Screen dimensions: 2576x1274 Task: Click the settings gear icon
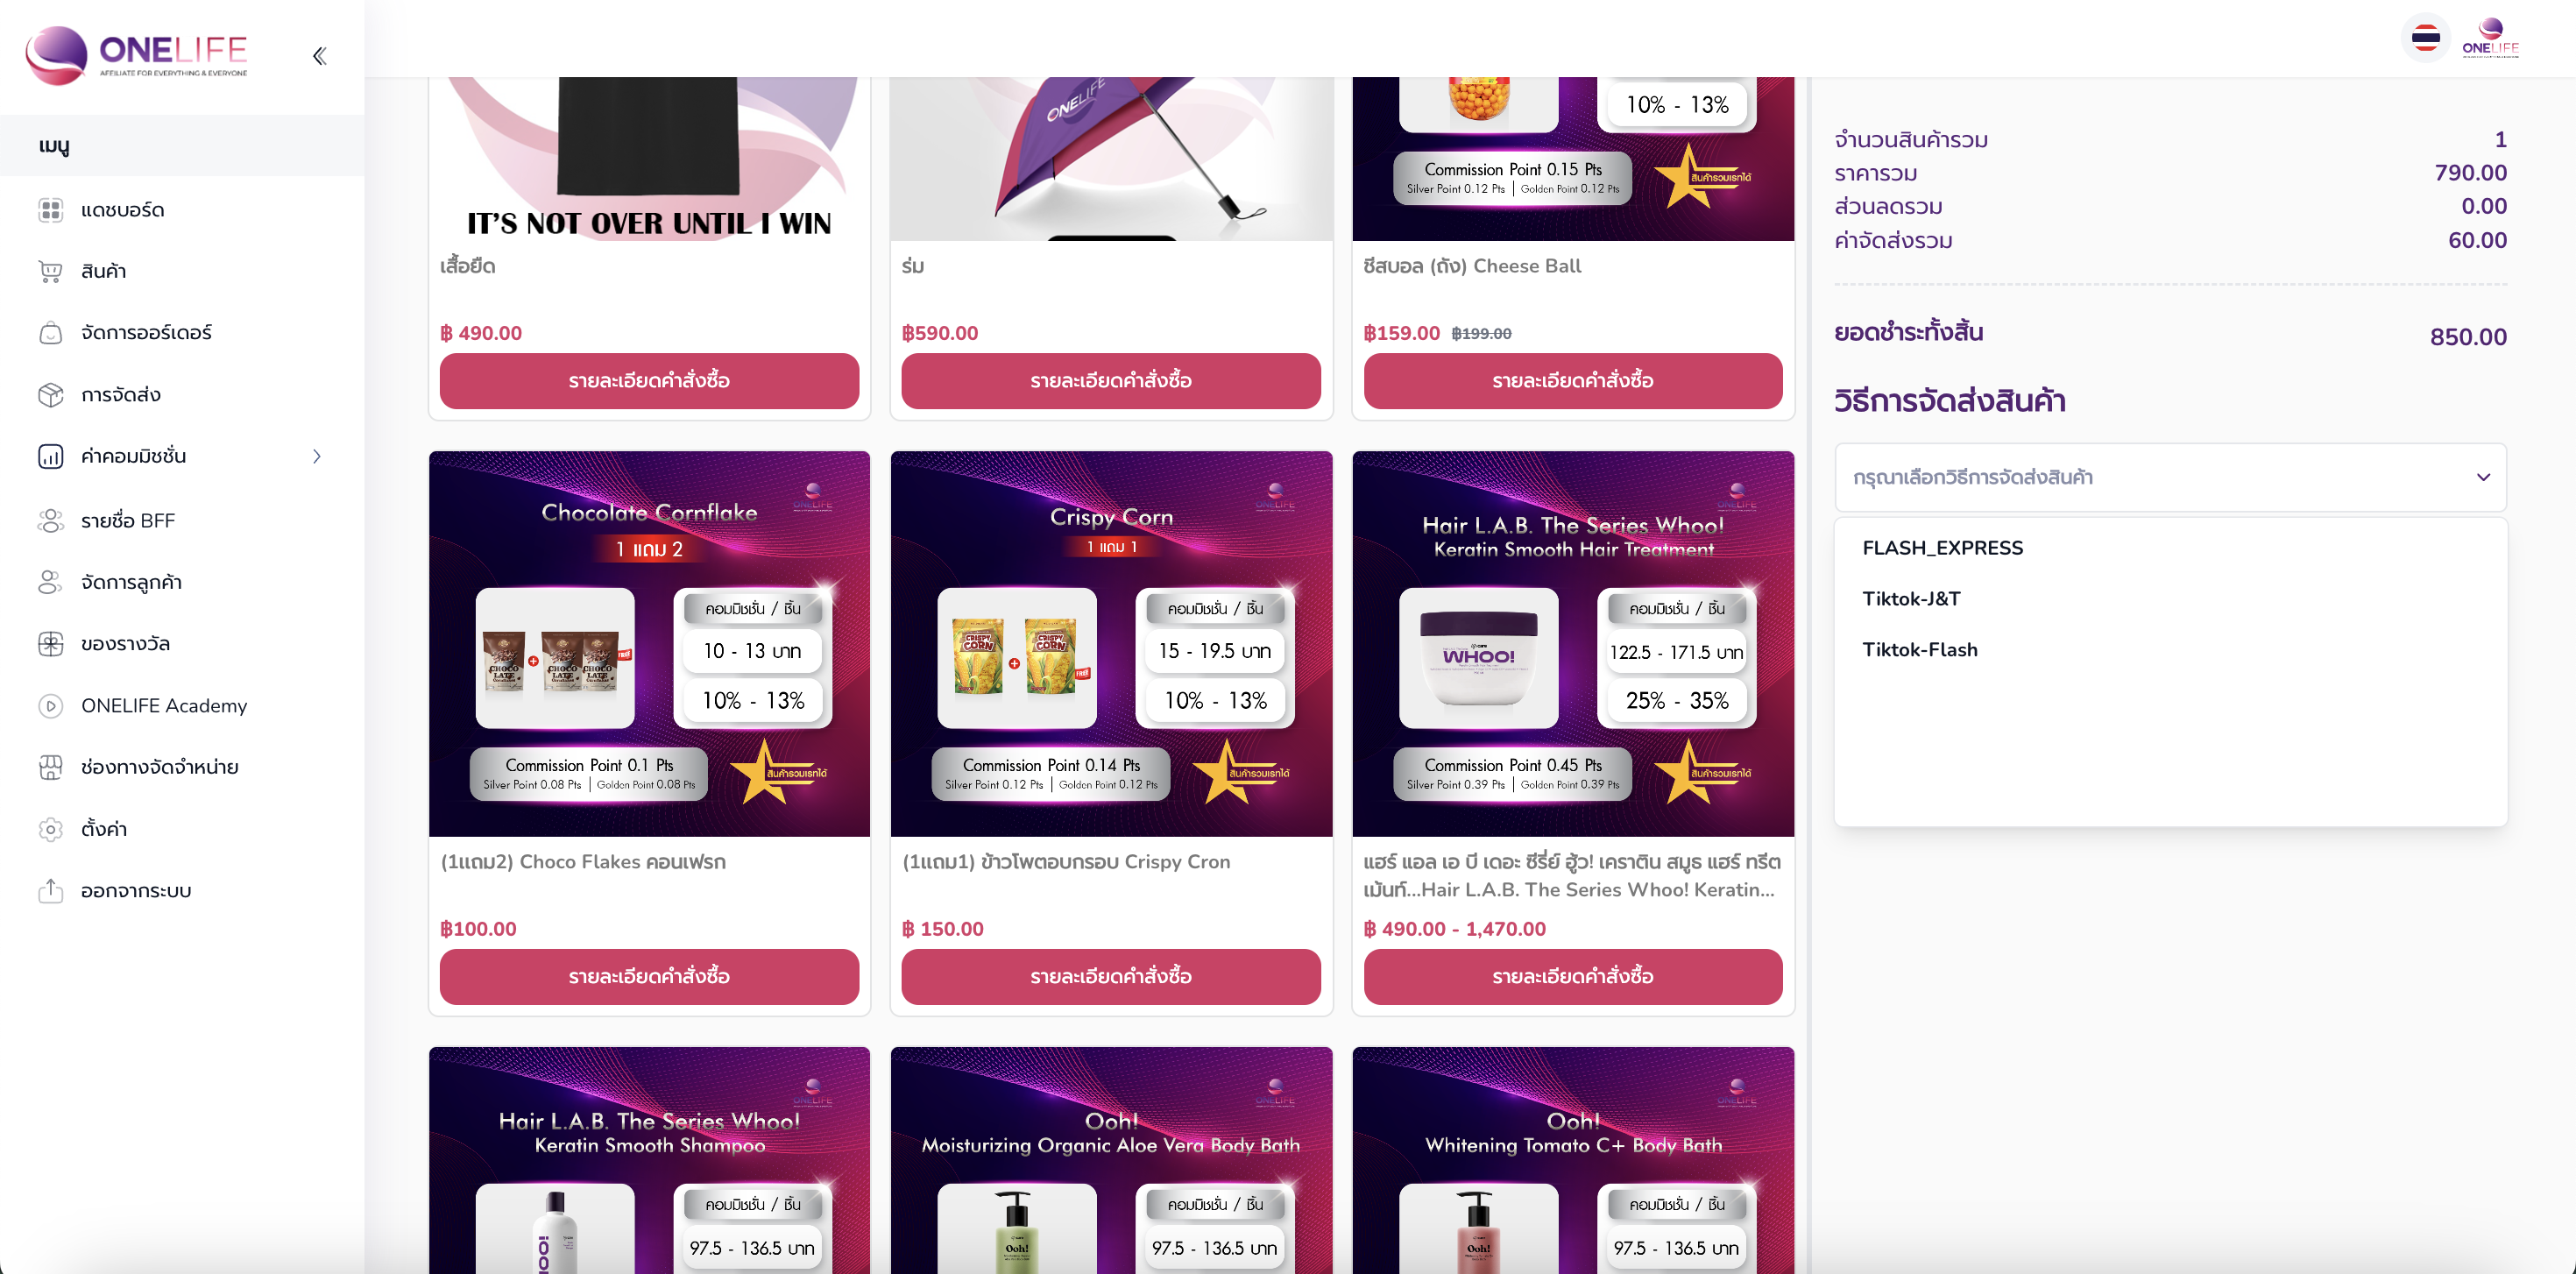tap(50, 829)
